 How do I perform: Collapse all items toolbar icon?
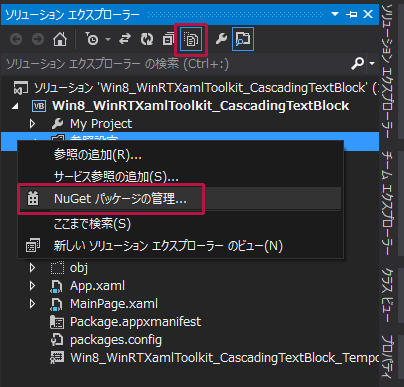[169, 39]
